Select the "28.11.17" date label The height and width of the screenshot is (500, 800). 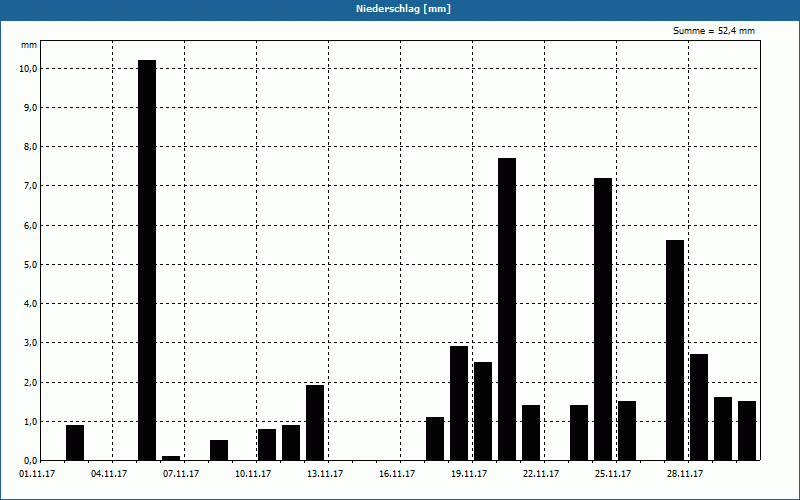685,474
